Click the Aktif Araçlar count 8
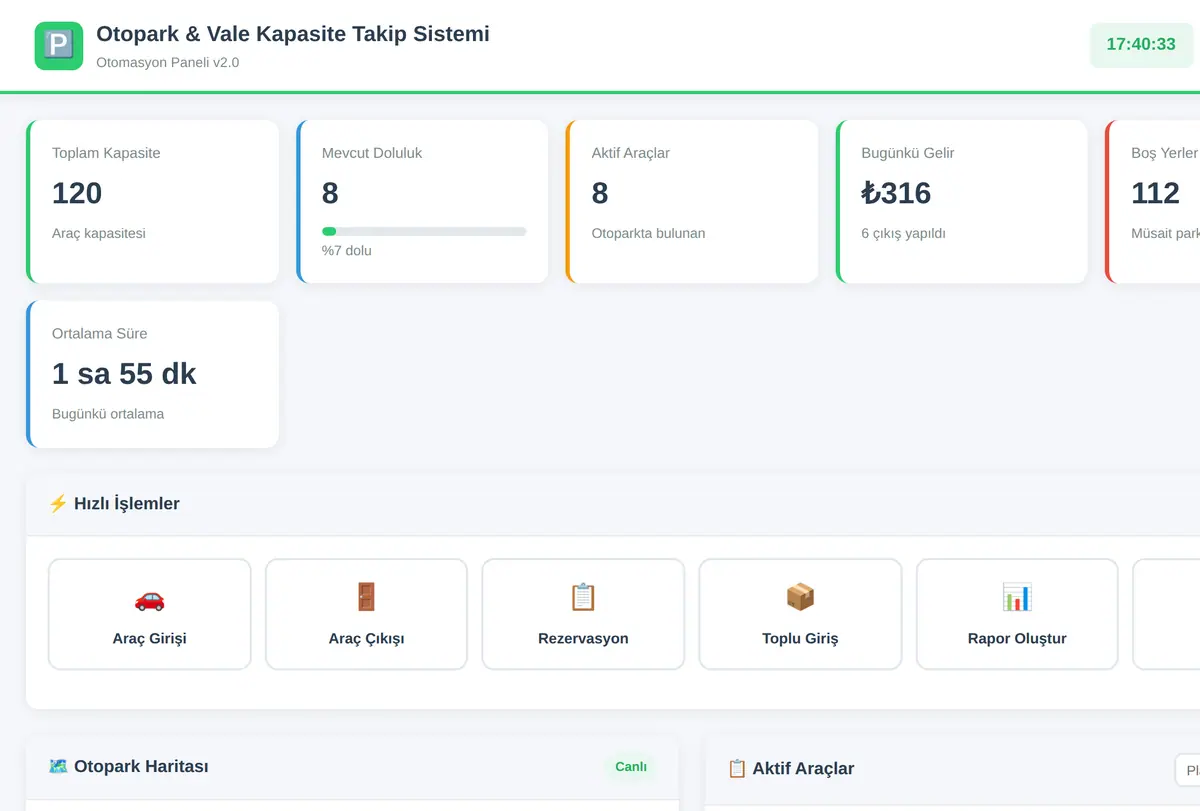The height and width of the screenshot is (811, 1200). pyautogui.click(x=600, y=193)
